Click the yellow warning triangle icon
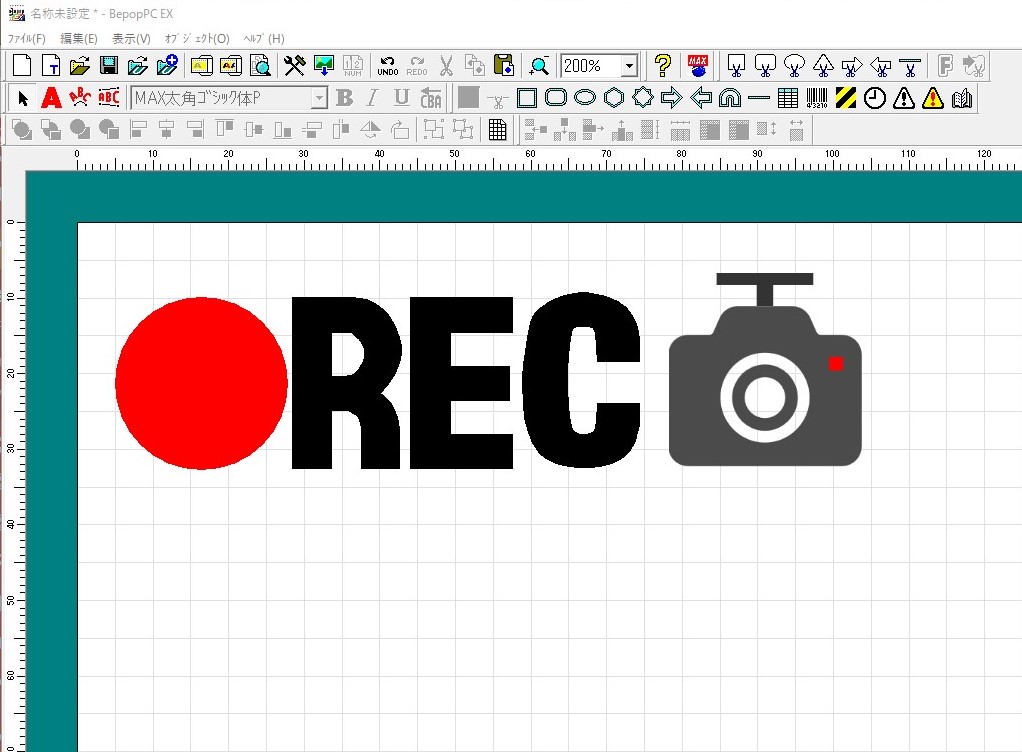 [933, 98]
